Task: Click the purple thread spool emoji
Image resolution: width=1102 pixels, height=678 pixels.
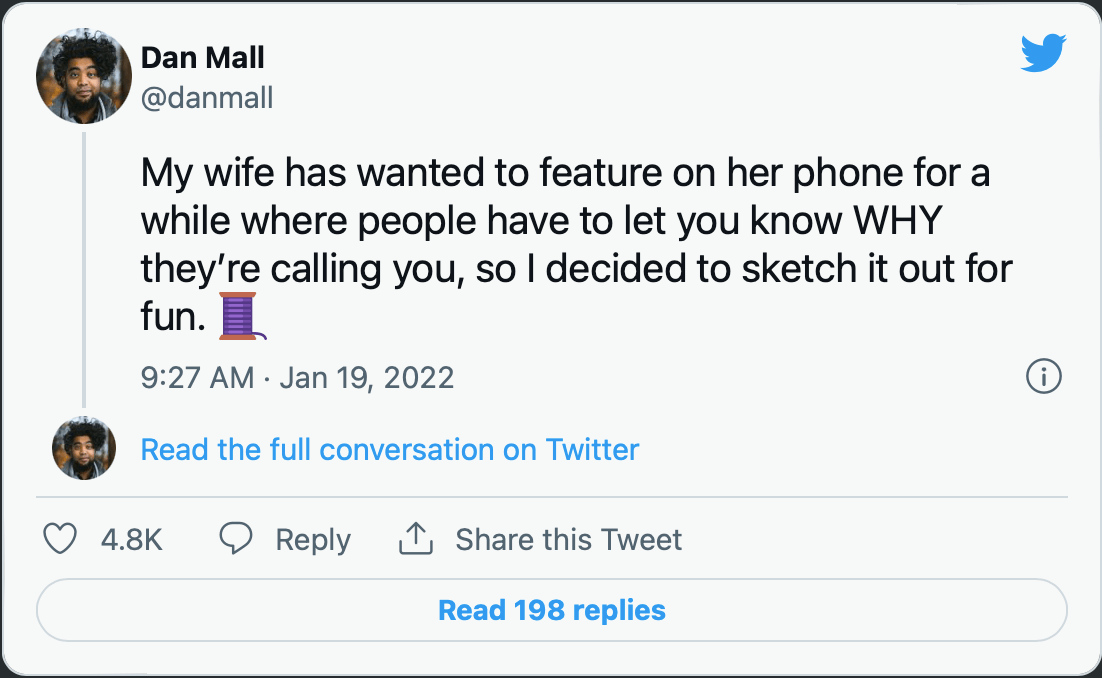Action: (242, 316)
